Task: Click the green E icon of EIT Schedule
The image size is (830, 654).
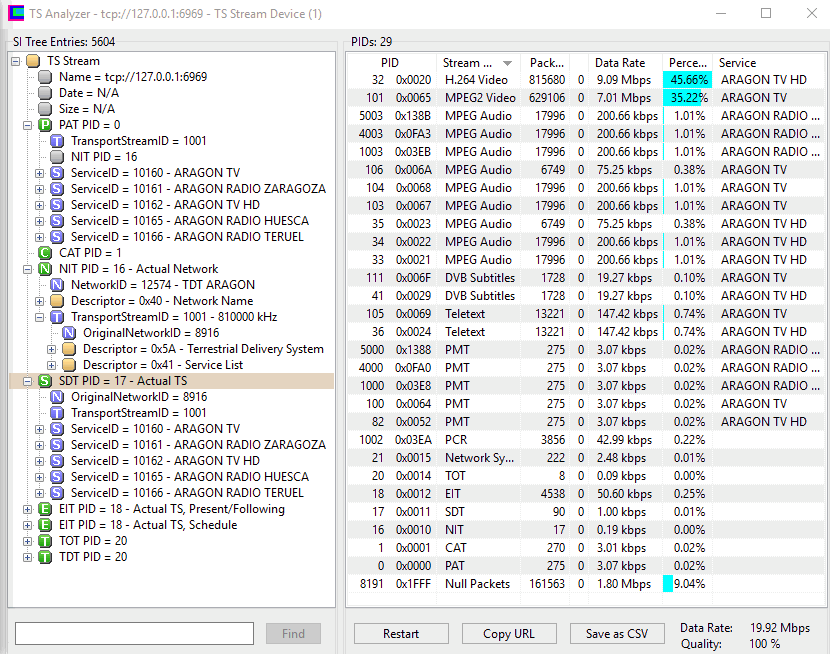Action: [x=45, y=525]
